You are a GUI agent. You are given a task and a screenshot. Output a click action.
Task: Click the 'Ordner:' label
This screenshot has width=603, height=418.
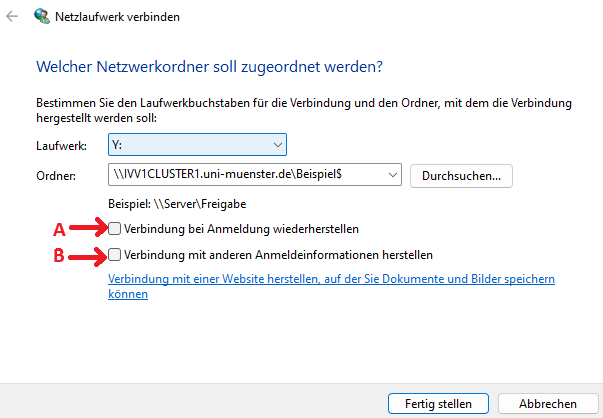click(x=56, y=175)
